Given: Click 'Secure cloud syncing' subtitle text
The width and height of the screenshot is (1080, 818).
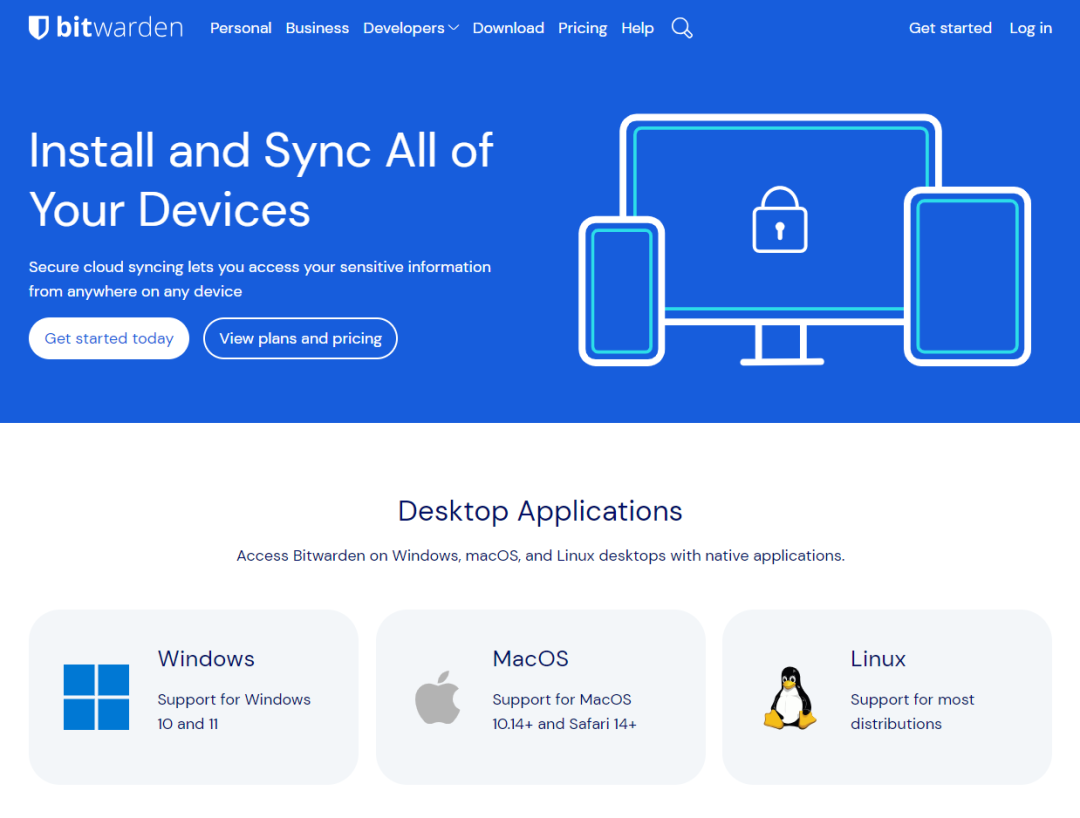Looking at the screenshot, I should tap(260, 279).
